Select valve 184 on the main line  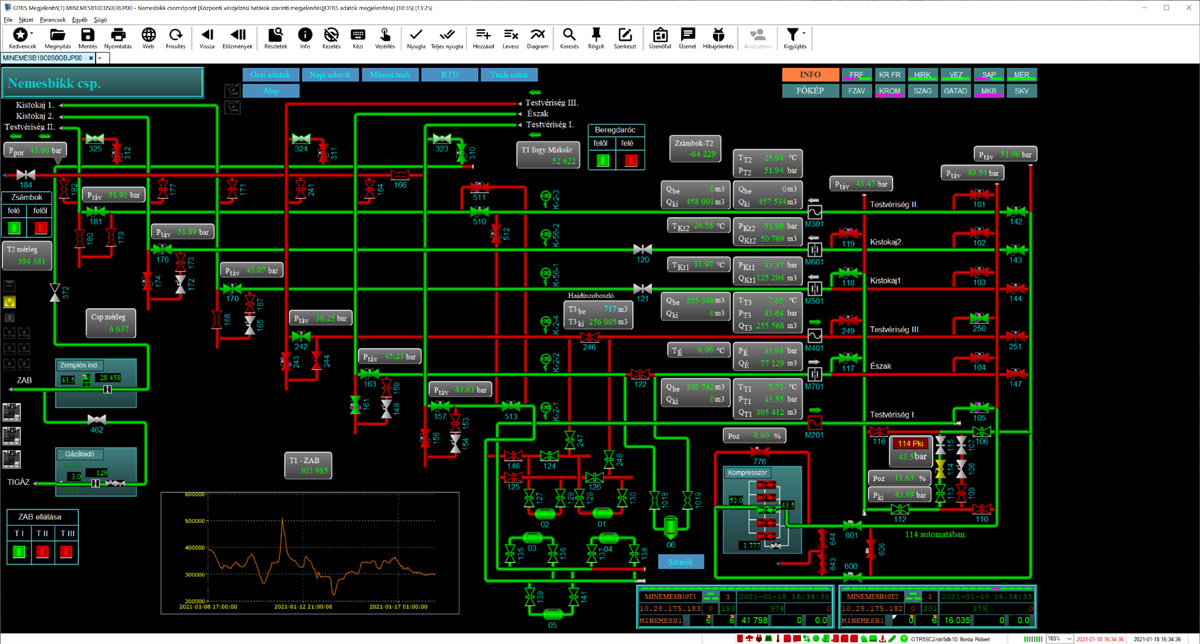(27, 175)
